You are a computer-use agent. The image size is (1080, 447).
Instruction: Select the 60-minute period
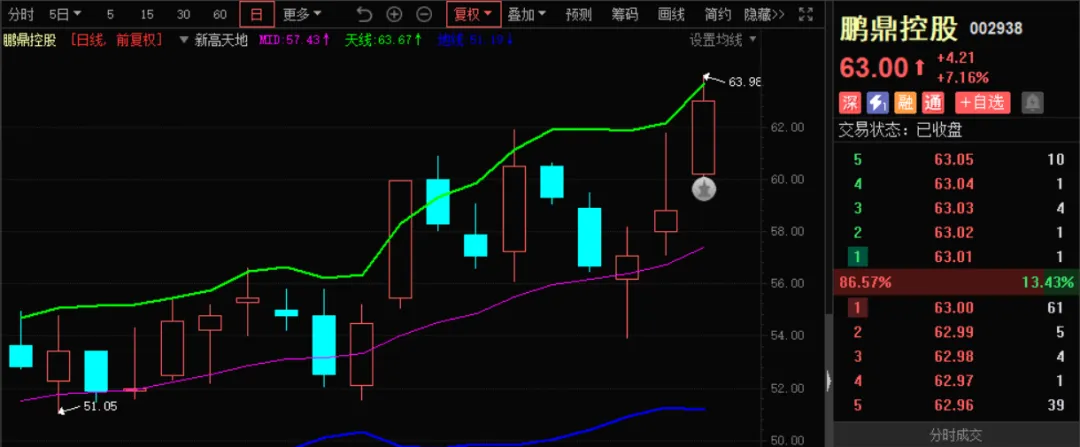coord(220,14)
